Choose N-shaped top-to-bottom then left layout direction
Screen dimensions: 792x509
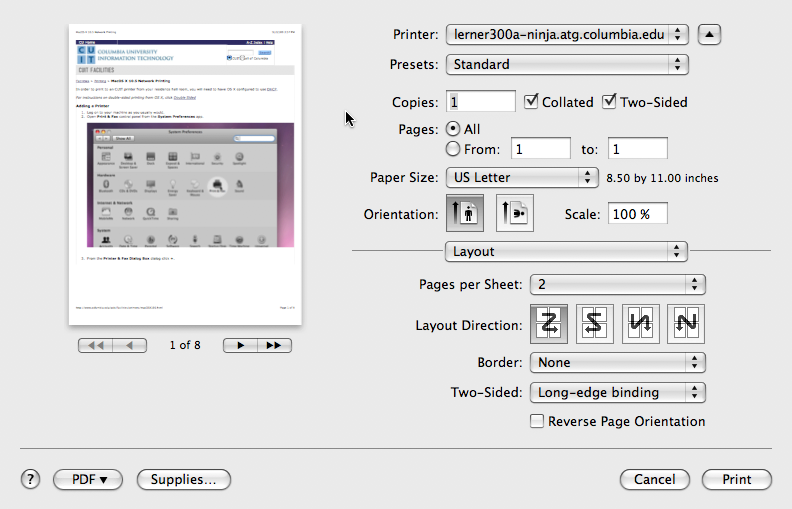(x=685, y=324)
